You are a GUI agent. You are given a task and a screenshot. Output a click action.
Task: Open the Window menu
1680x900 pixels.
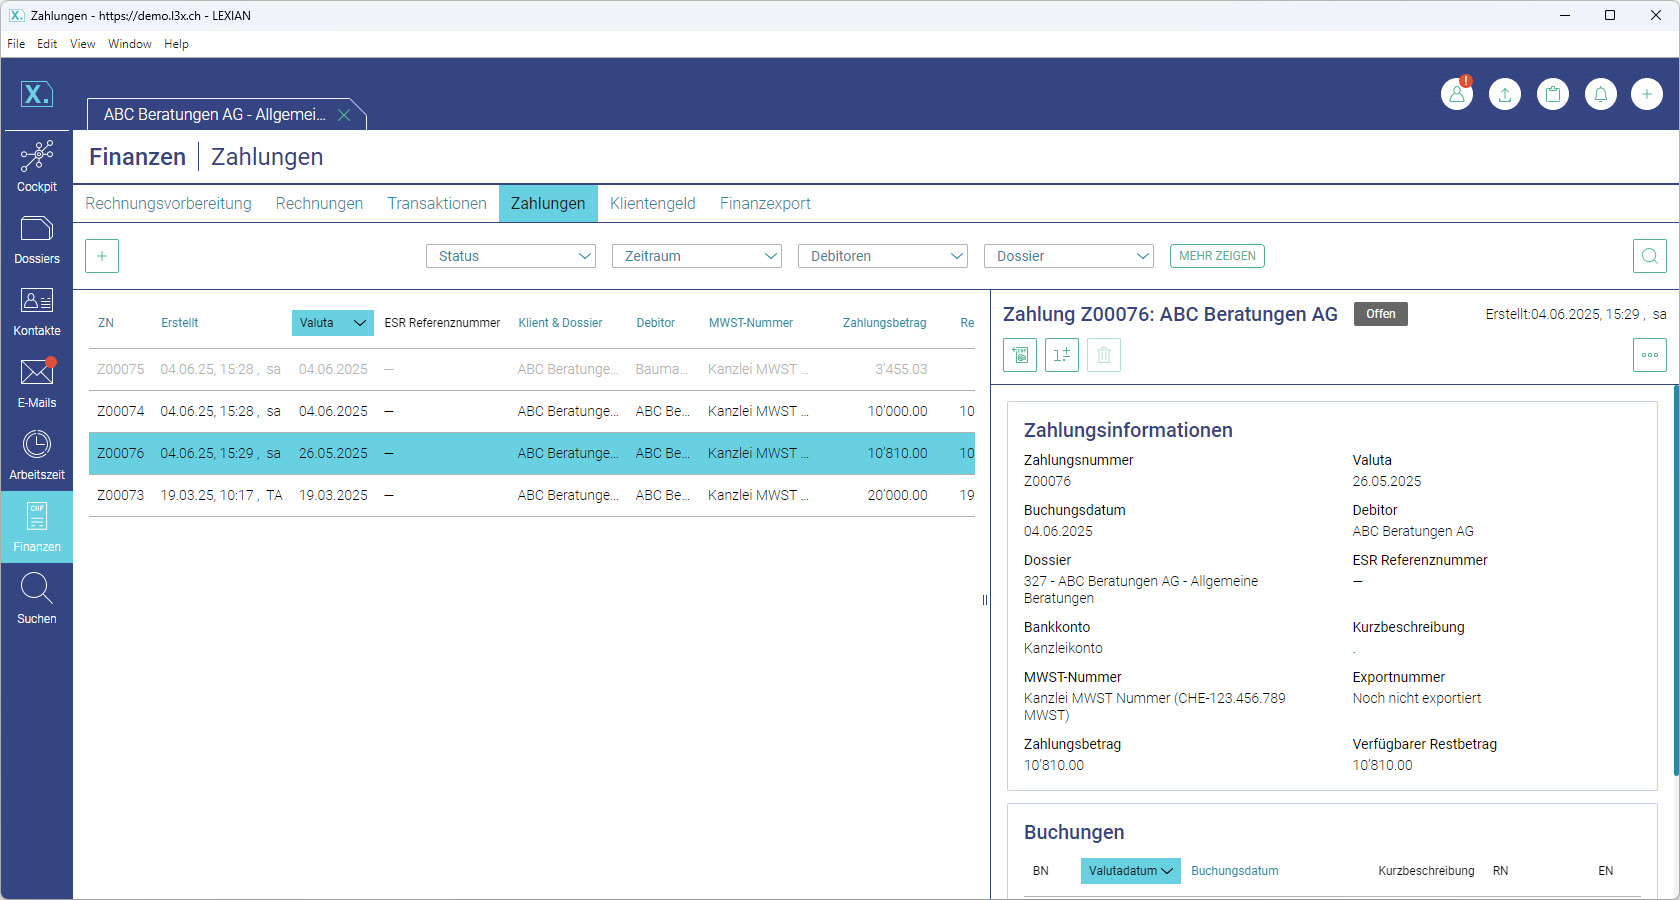[130, 44]
